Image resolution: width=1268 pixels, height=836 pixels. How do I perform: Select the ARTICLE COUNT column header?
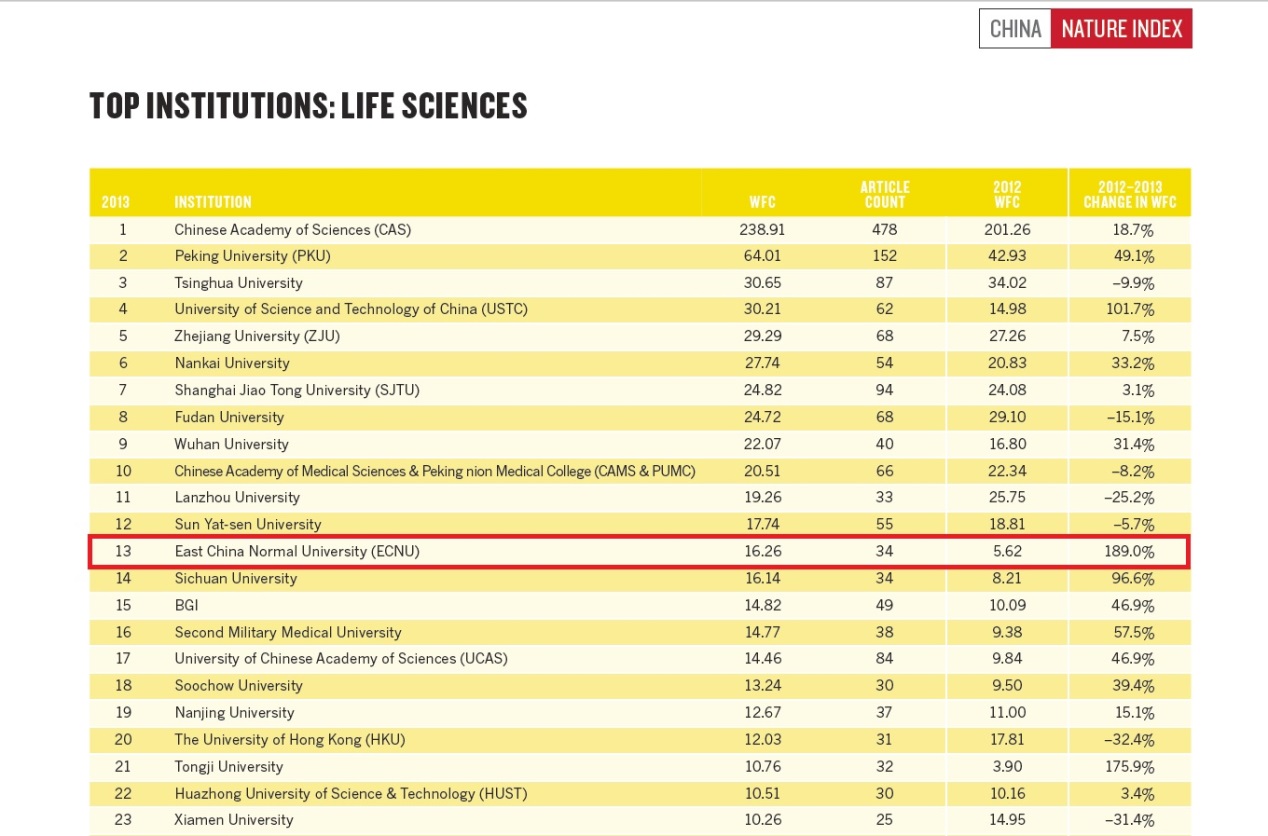884,194
